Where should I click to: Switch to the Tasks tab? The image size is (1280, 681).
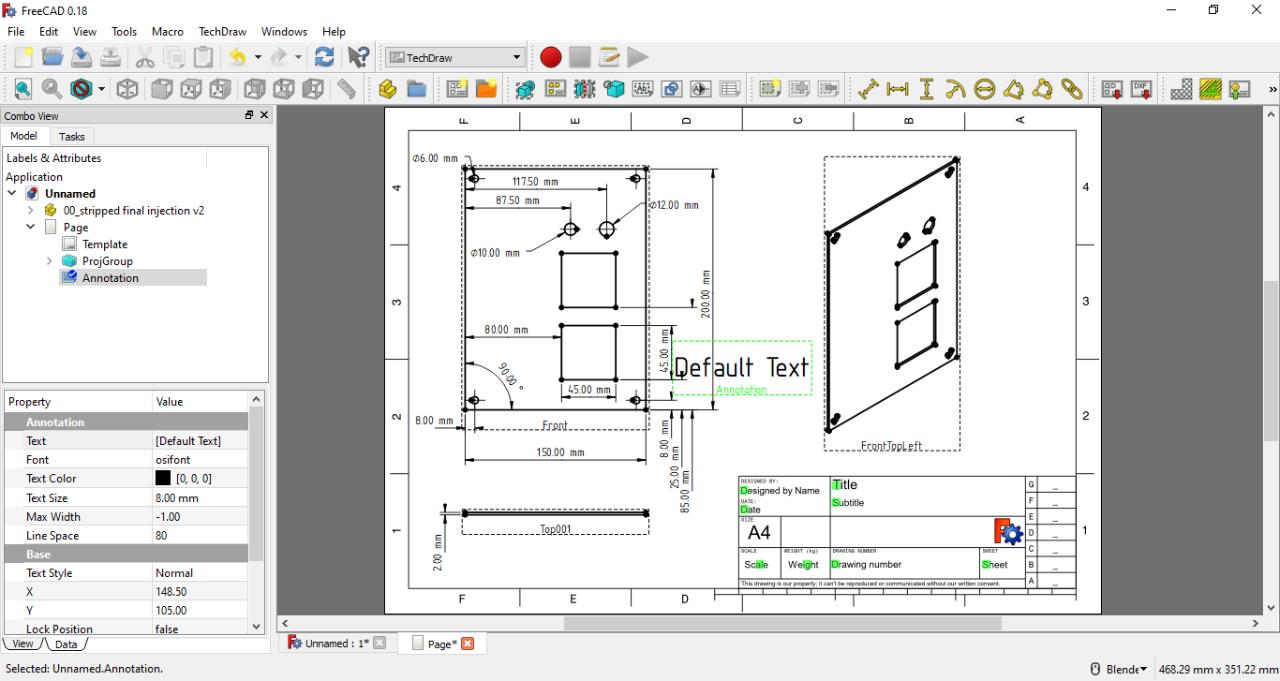click(71, 137)
